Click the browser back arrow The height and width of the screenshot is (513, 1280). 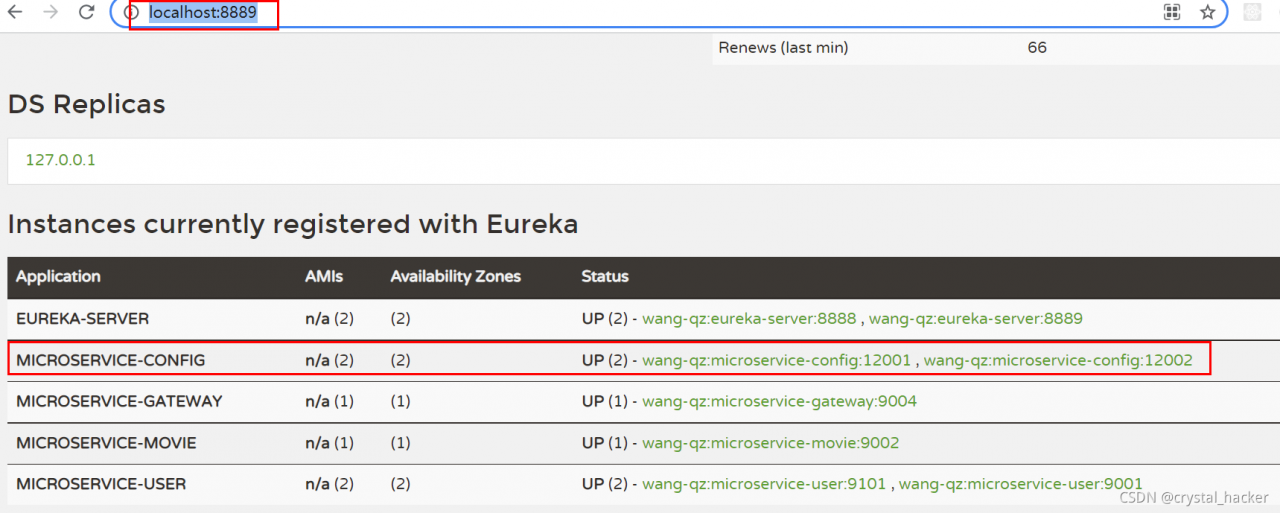[x=16, y=12]
